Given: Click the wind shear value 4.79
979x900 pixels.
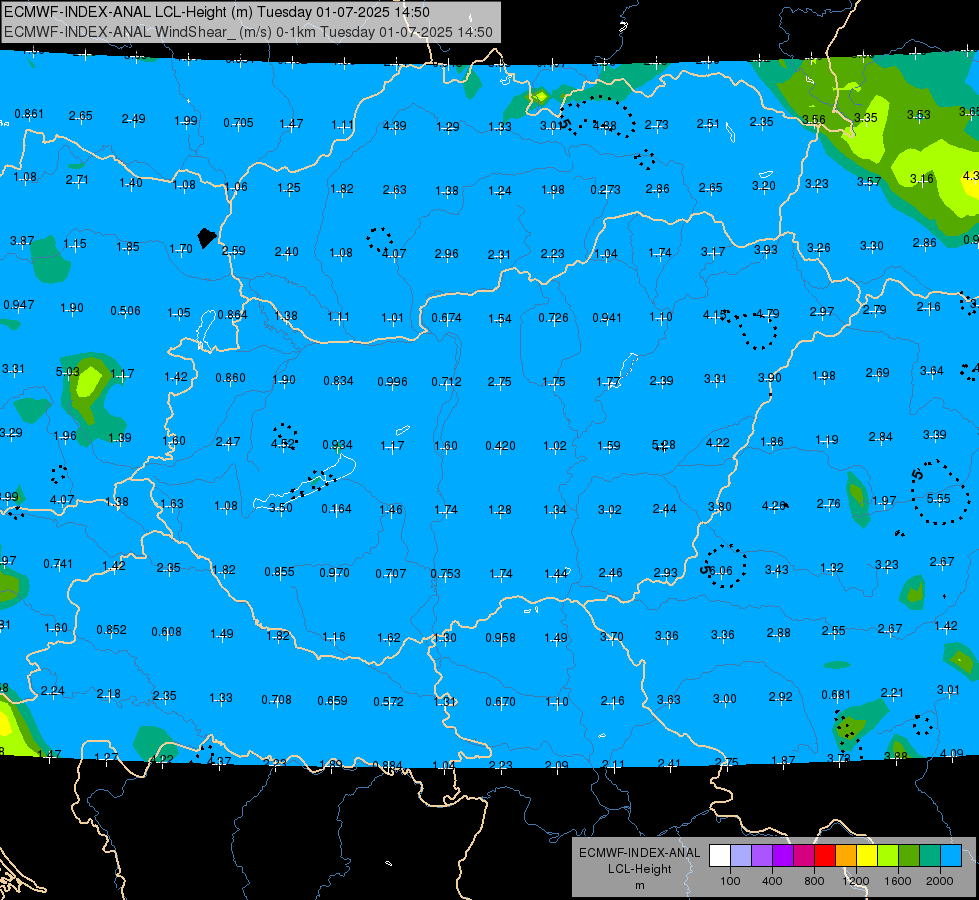Looking at the screenshot, I should coord(767,314).
